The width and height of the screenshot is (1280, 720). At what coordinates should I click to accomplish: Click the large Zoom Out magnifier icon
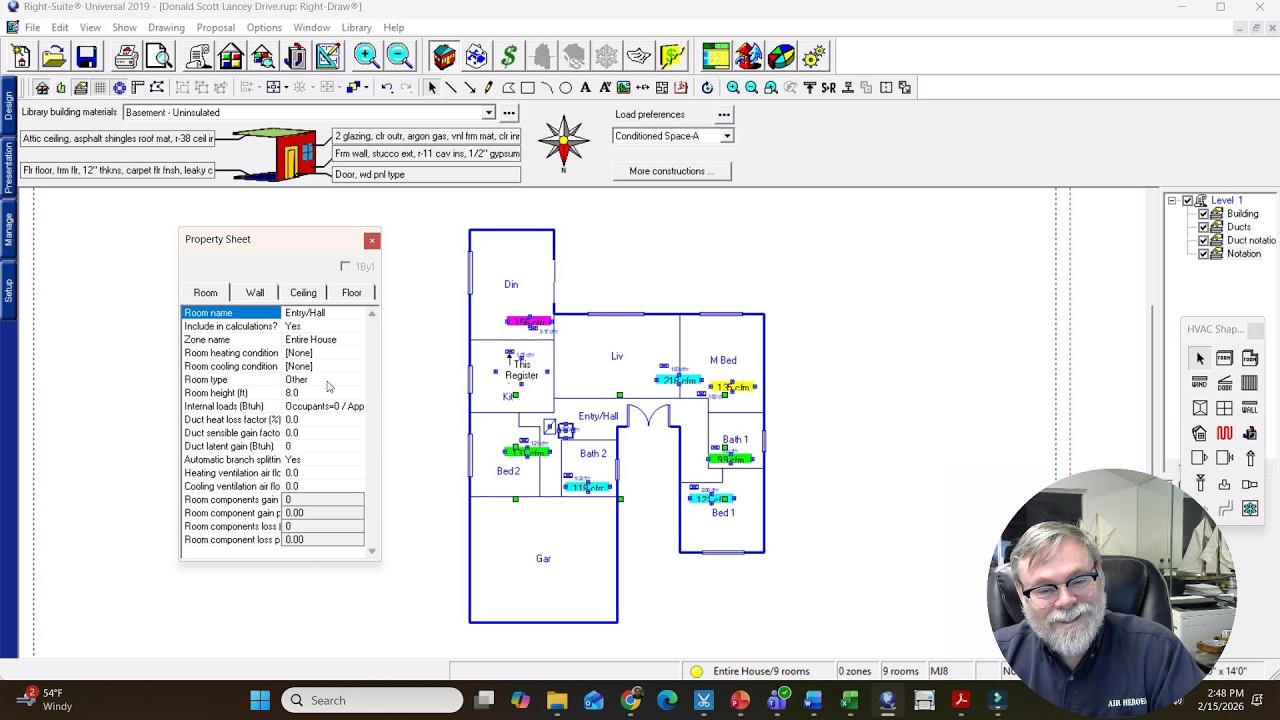pos(399,56)
